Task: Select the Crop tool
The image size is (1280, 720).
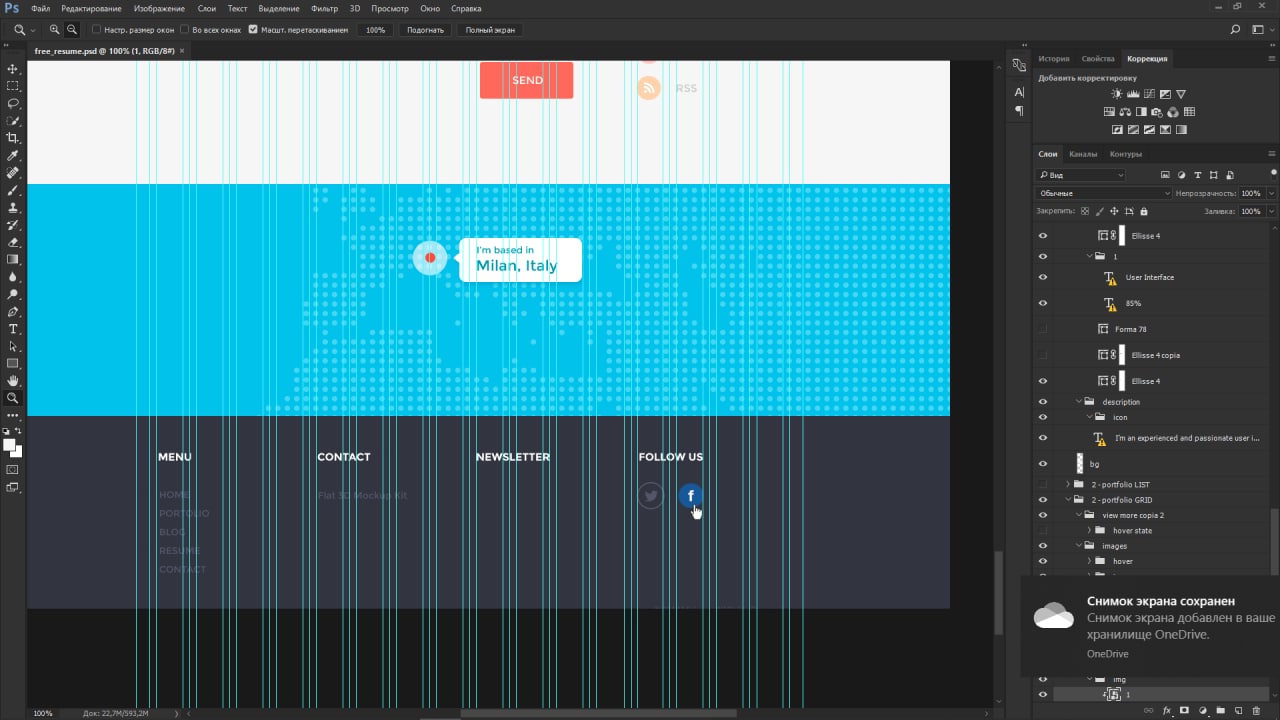Action: 13,138
